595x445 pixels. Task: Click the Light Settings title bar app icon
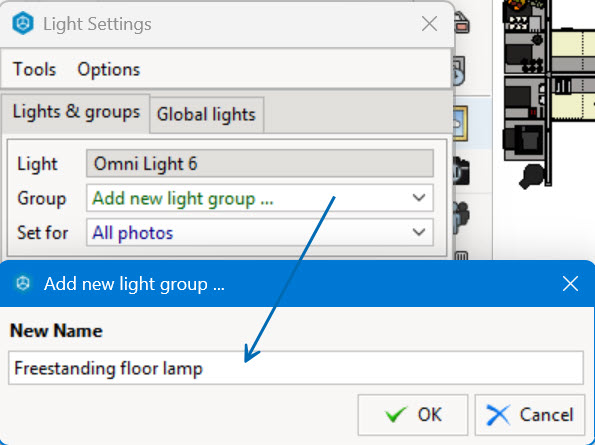point(23,24)
